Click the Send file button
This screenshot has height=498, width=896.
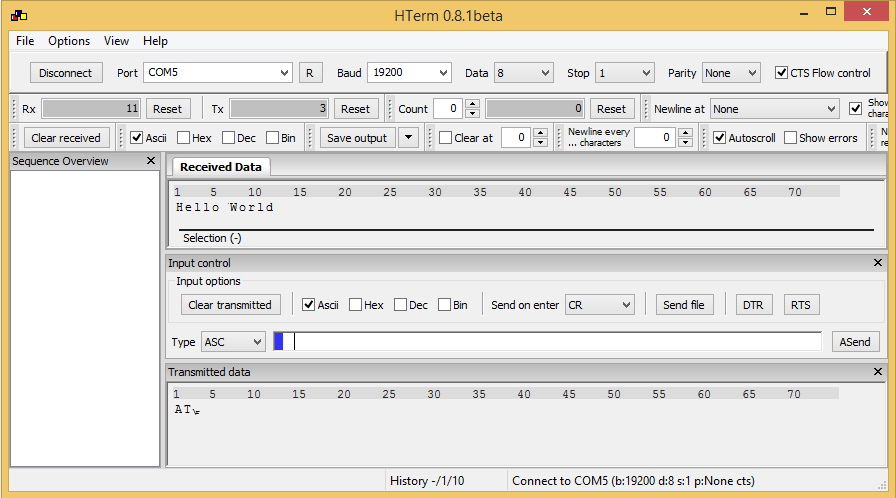(x=684, y=304)
